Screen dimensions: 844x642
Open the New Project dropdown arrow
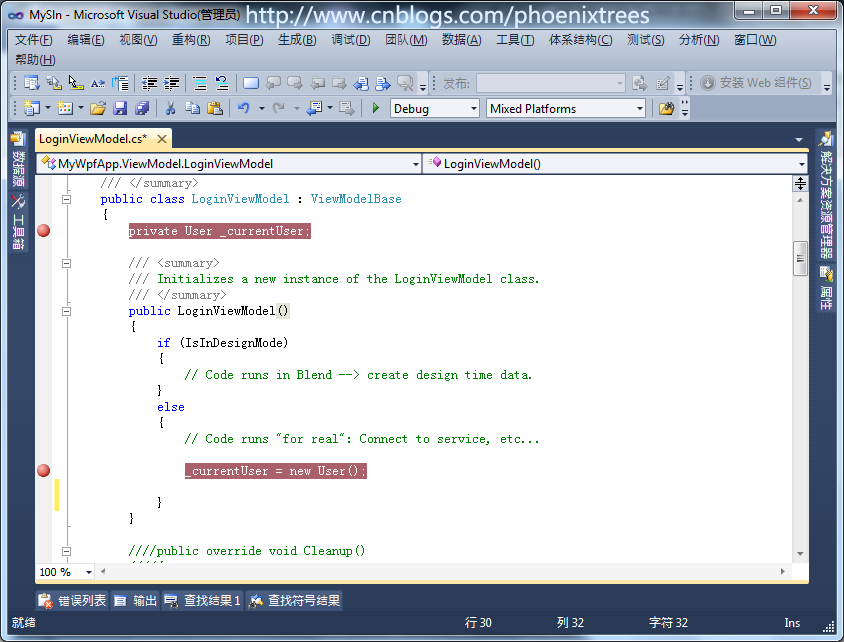pos(47,109)
